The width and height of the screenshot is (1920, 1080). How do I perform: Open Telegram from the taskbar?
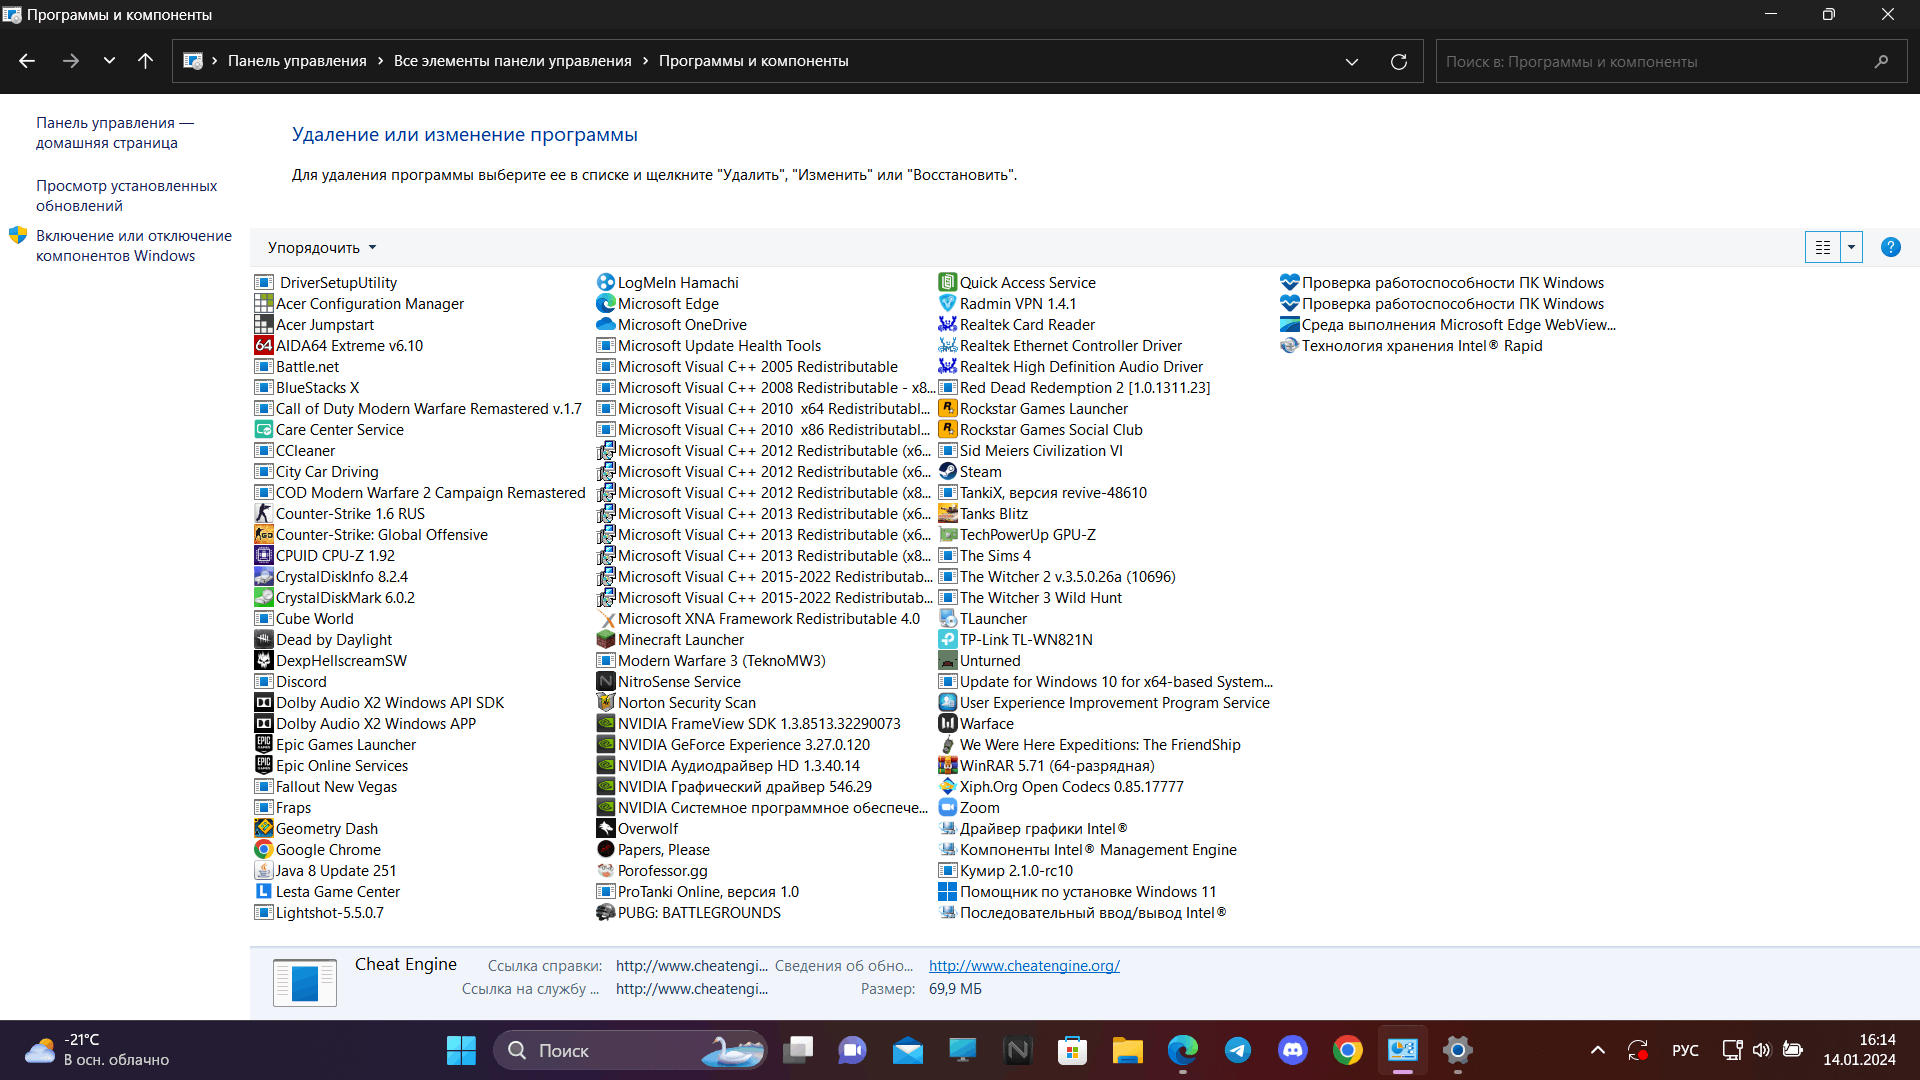pyautogui.click(x=1238, y=1050)
